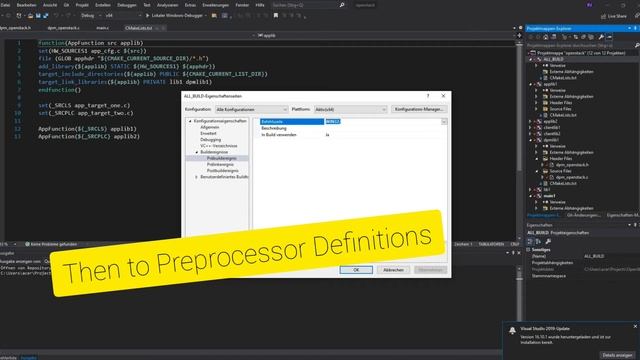Click the dialog help question mark
Screen dimensions: 640x360
[x=428, y=96]
